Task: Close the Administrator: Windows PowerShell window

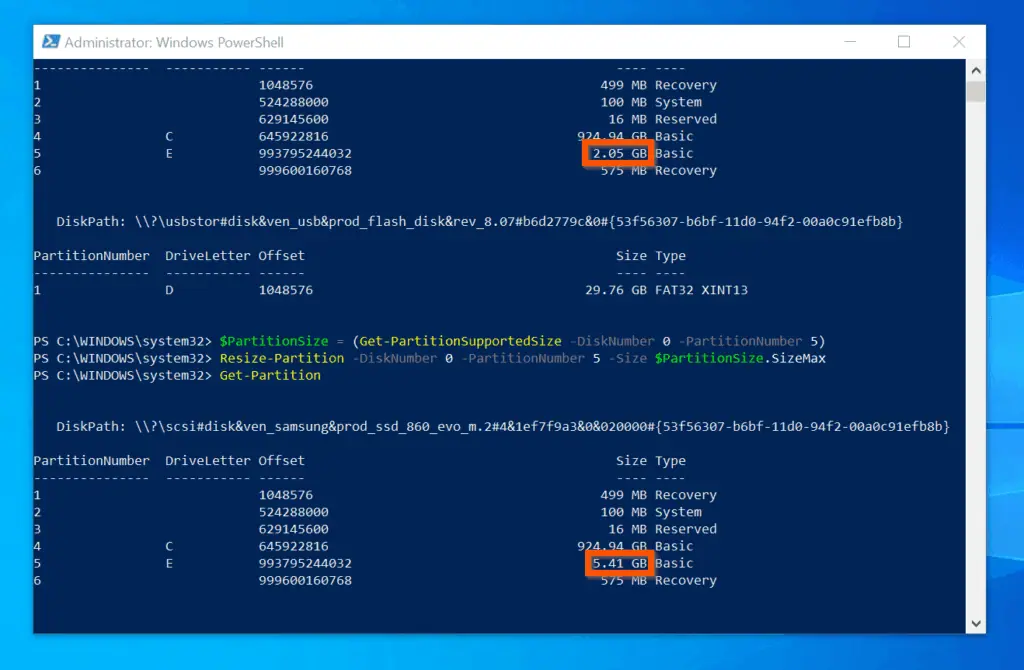Action: 959,42
